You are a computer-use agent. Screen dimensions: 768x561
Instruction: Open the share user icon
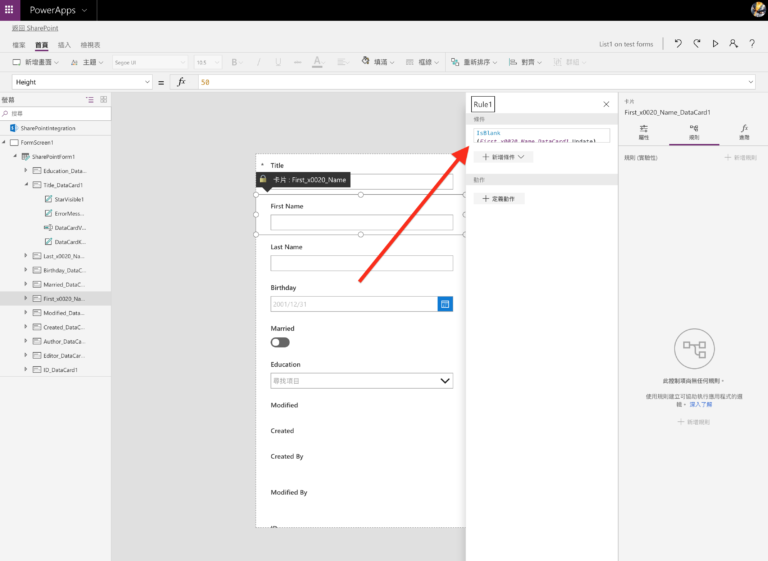(733, 44)
